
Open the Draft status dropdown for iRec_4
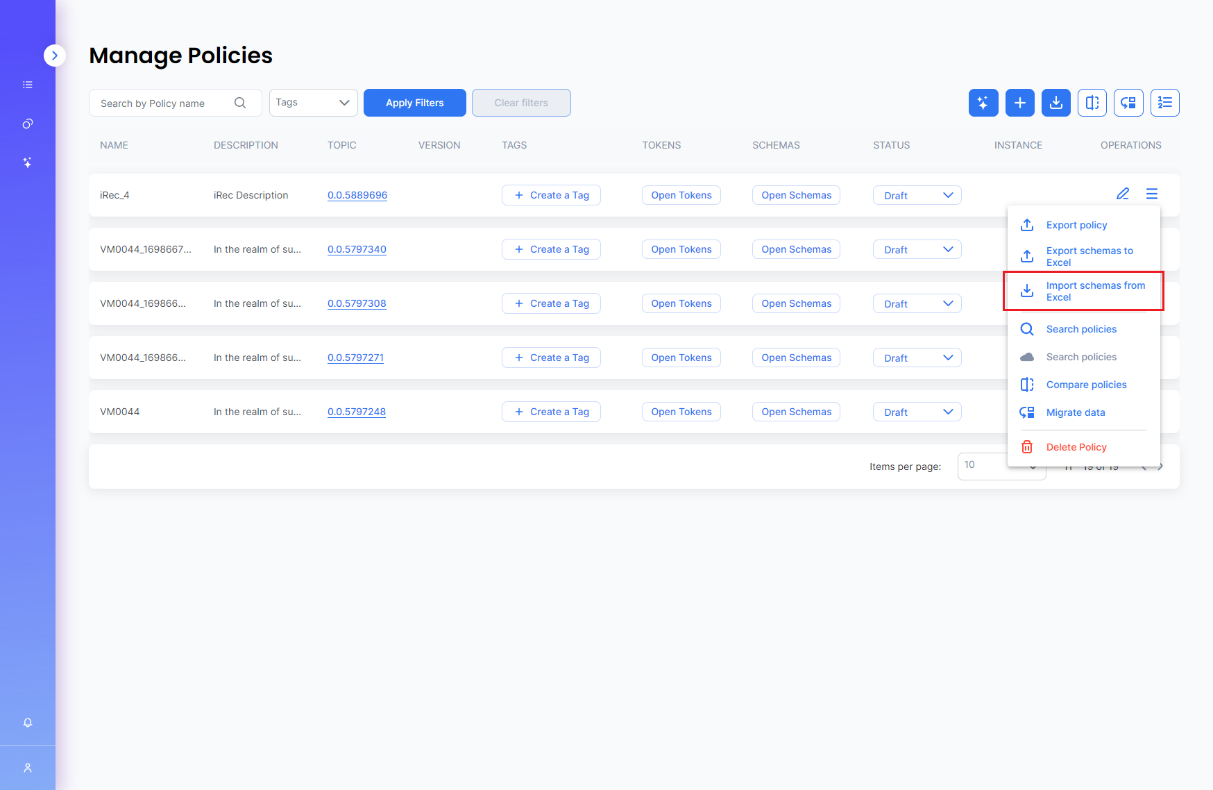[916, 195]
